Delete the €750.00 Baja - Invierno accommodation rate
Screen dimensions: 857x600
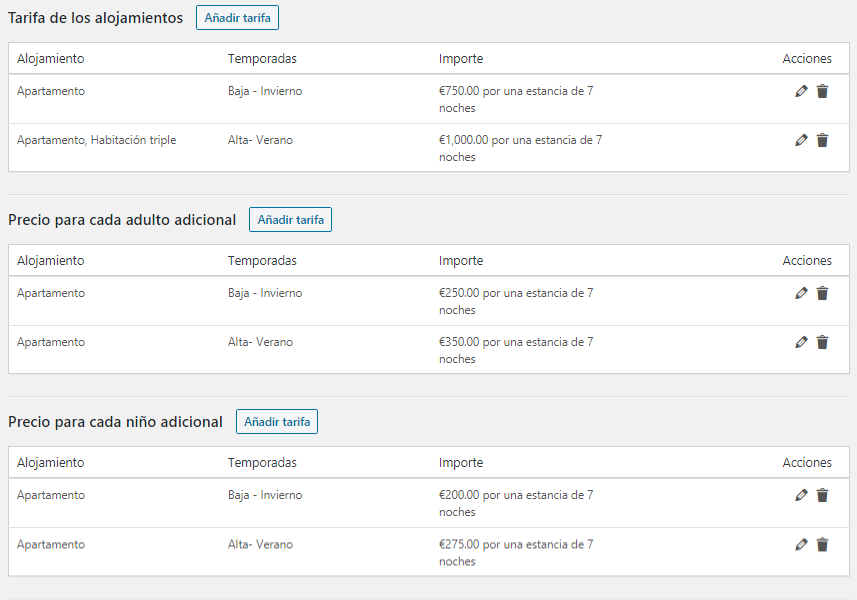[822, 92]
